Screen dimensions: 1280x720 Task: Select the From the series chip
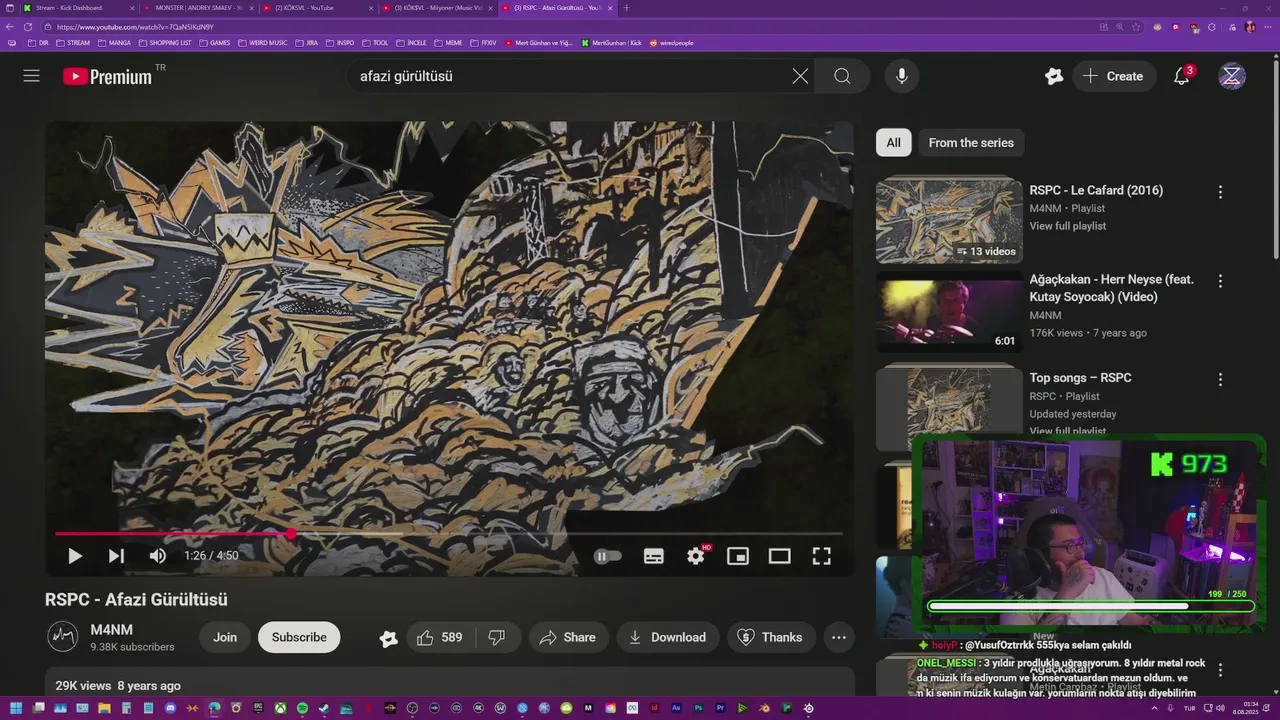971,143
